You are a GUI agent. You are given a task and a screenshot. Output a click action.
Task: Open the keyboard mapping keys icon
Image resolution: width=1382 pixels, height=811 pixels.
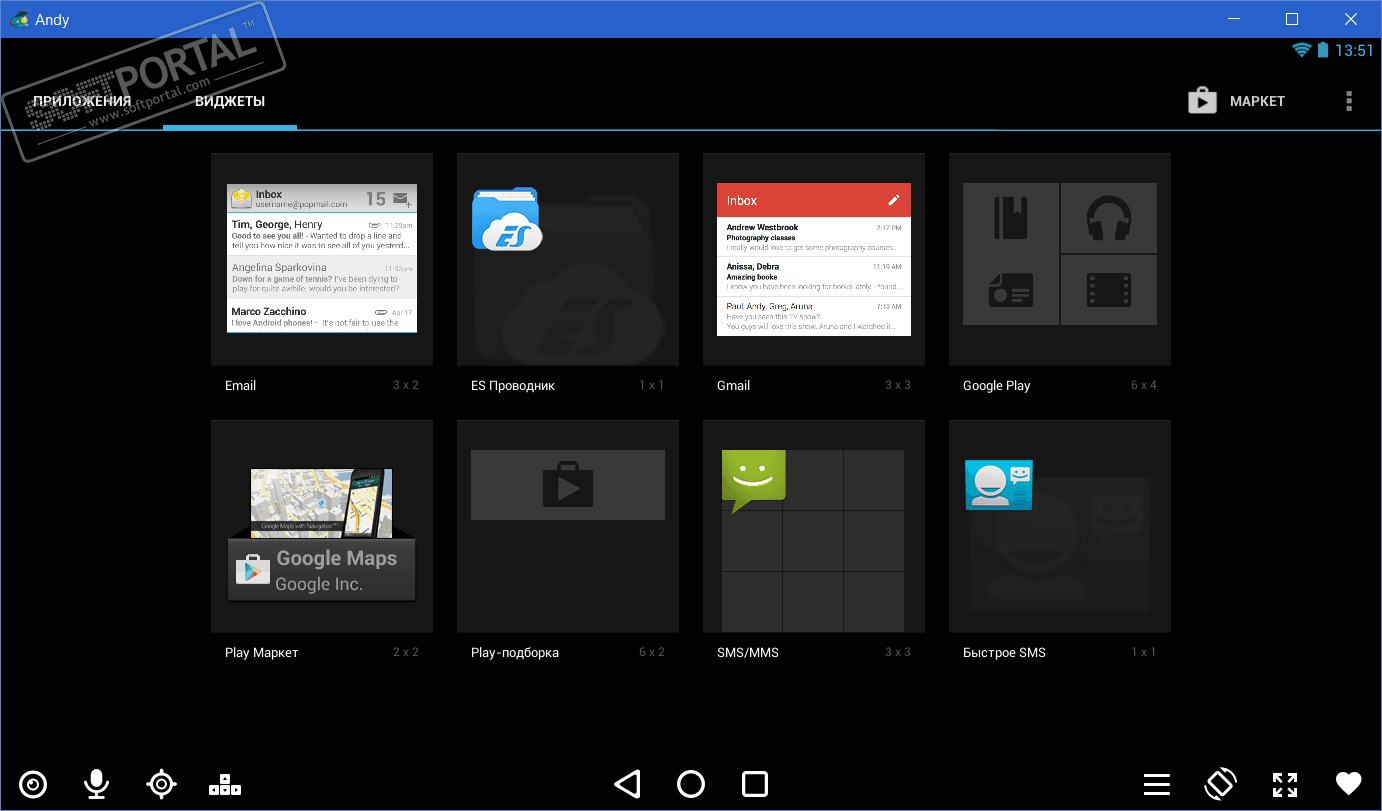click(225, 785)
